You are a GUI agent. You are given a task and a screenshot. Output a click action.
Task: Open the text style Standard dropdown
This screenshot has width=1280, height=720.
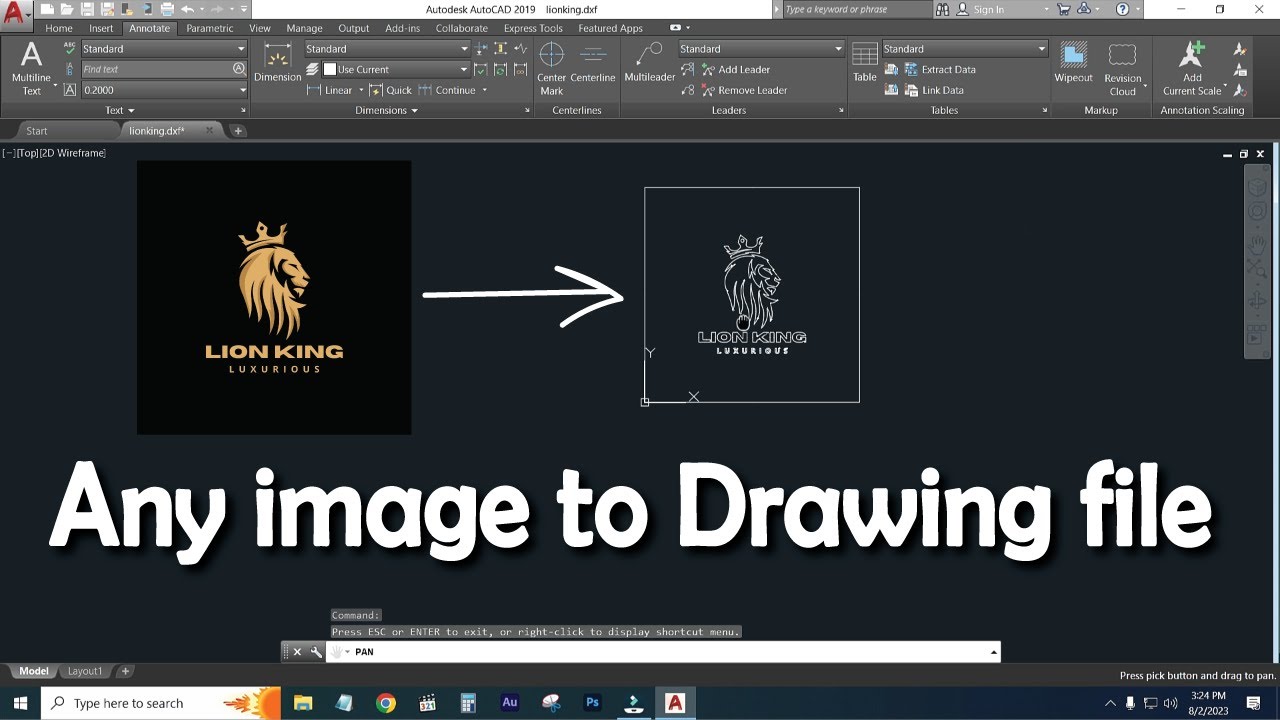pyautogui.click(x=164, y=49)
